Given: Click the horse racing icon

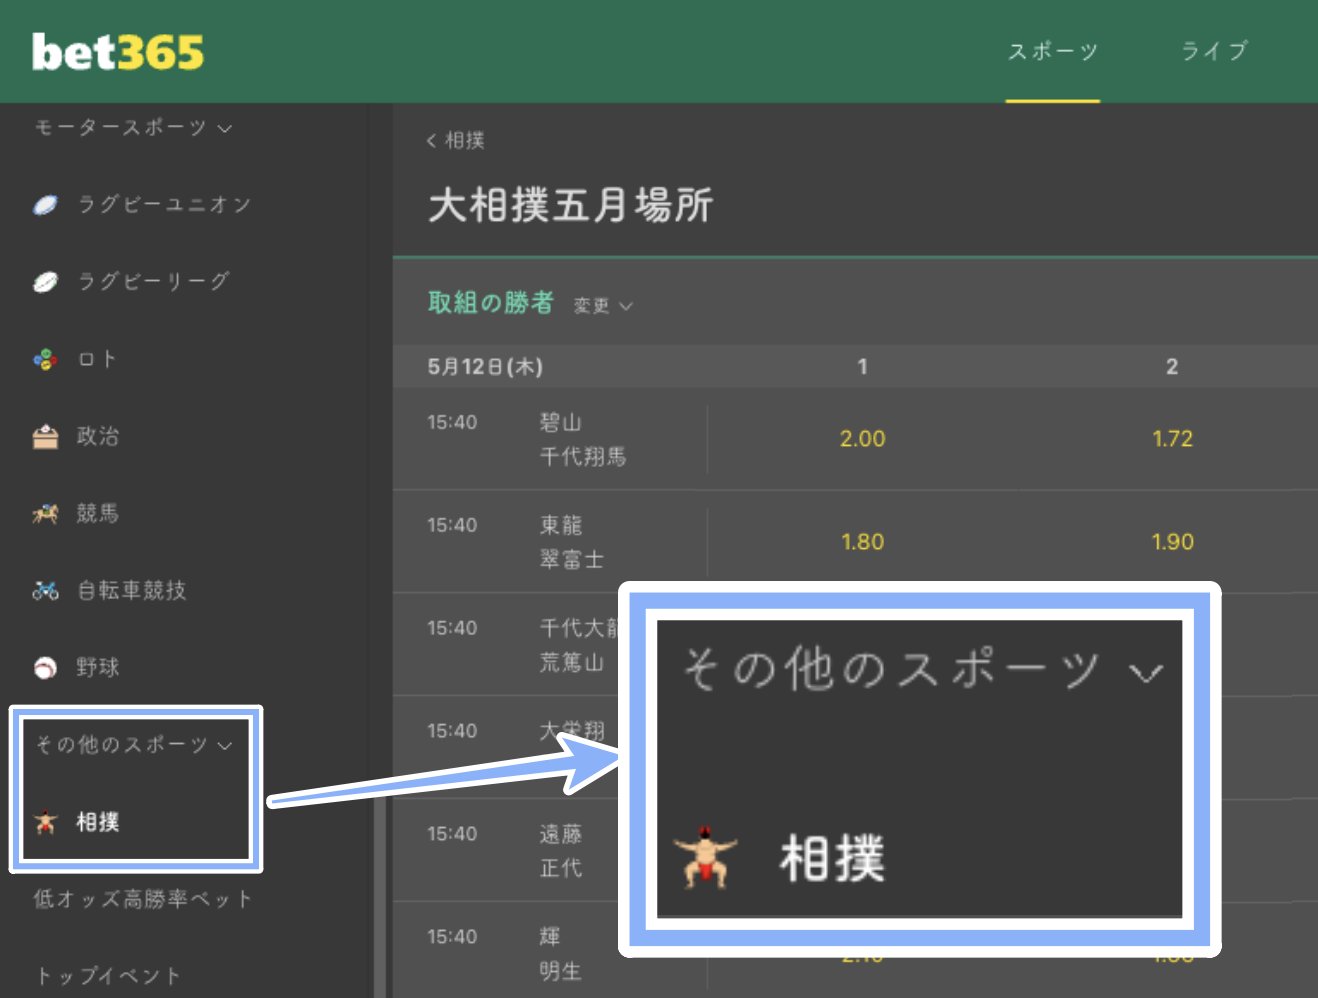Looking at the screenshot, I should click(45, 514).
